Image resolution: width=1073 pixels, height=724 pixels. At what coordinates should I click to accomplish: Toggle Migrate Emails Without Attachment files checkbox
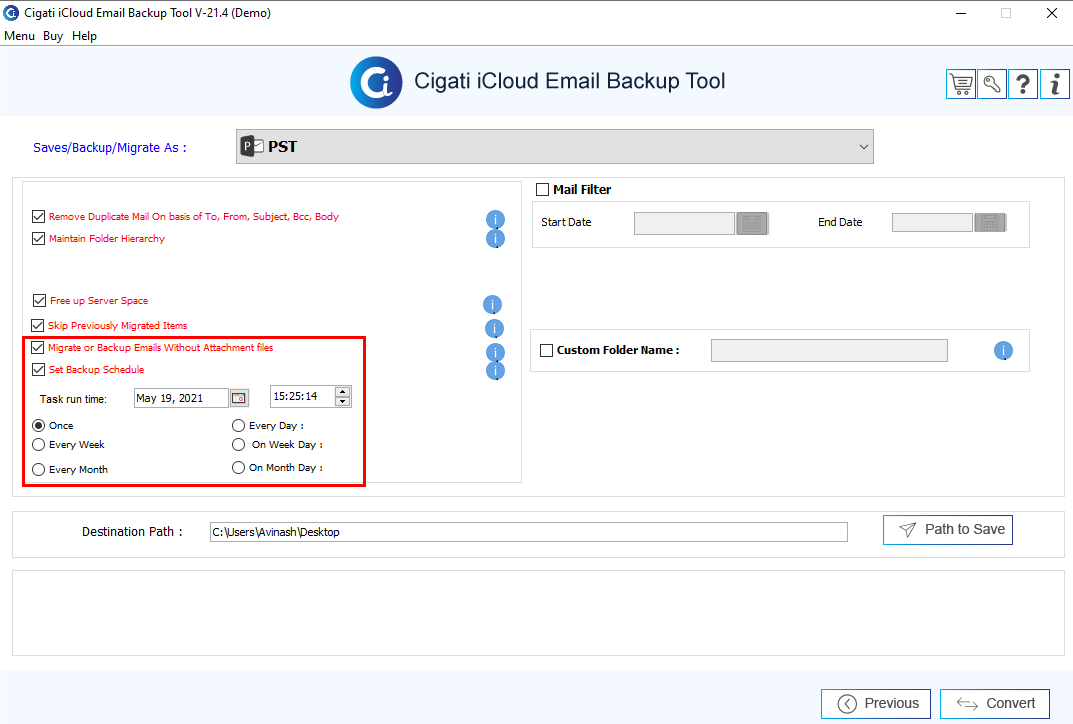38,348
